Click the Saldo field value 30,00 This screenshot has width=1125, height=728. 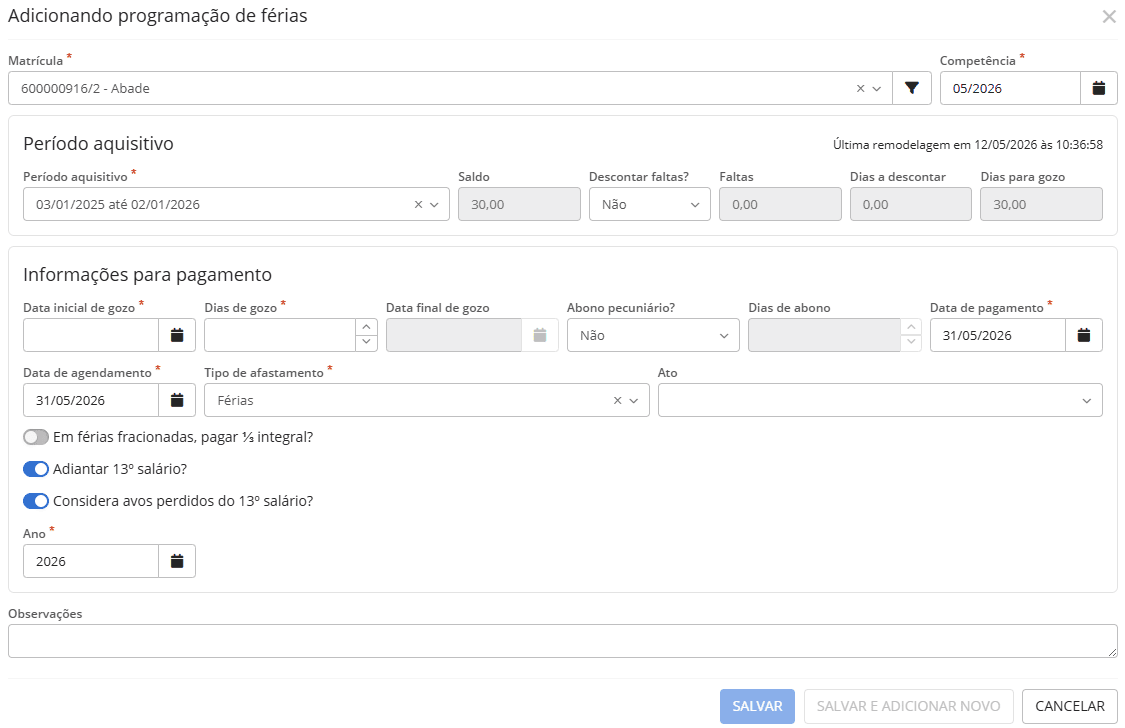[x=519, y=204]
